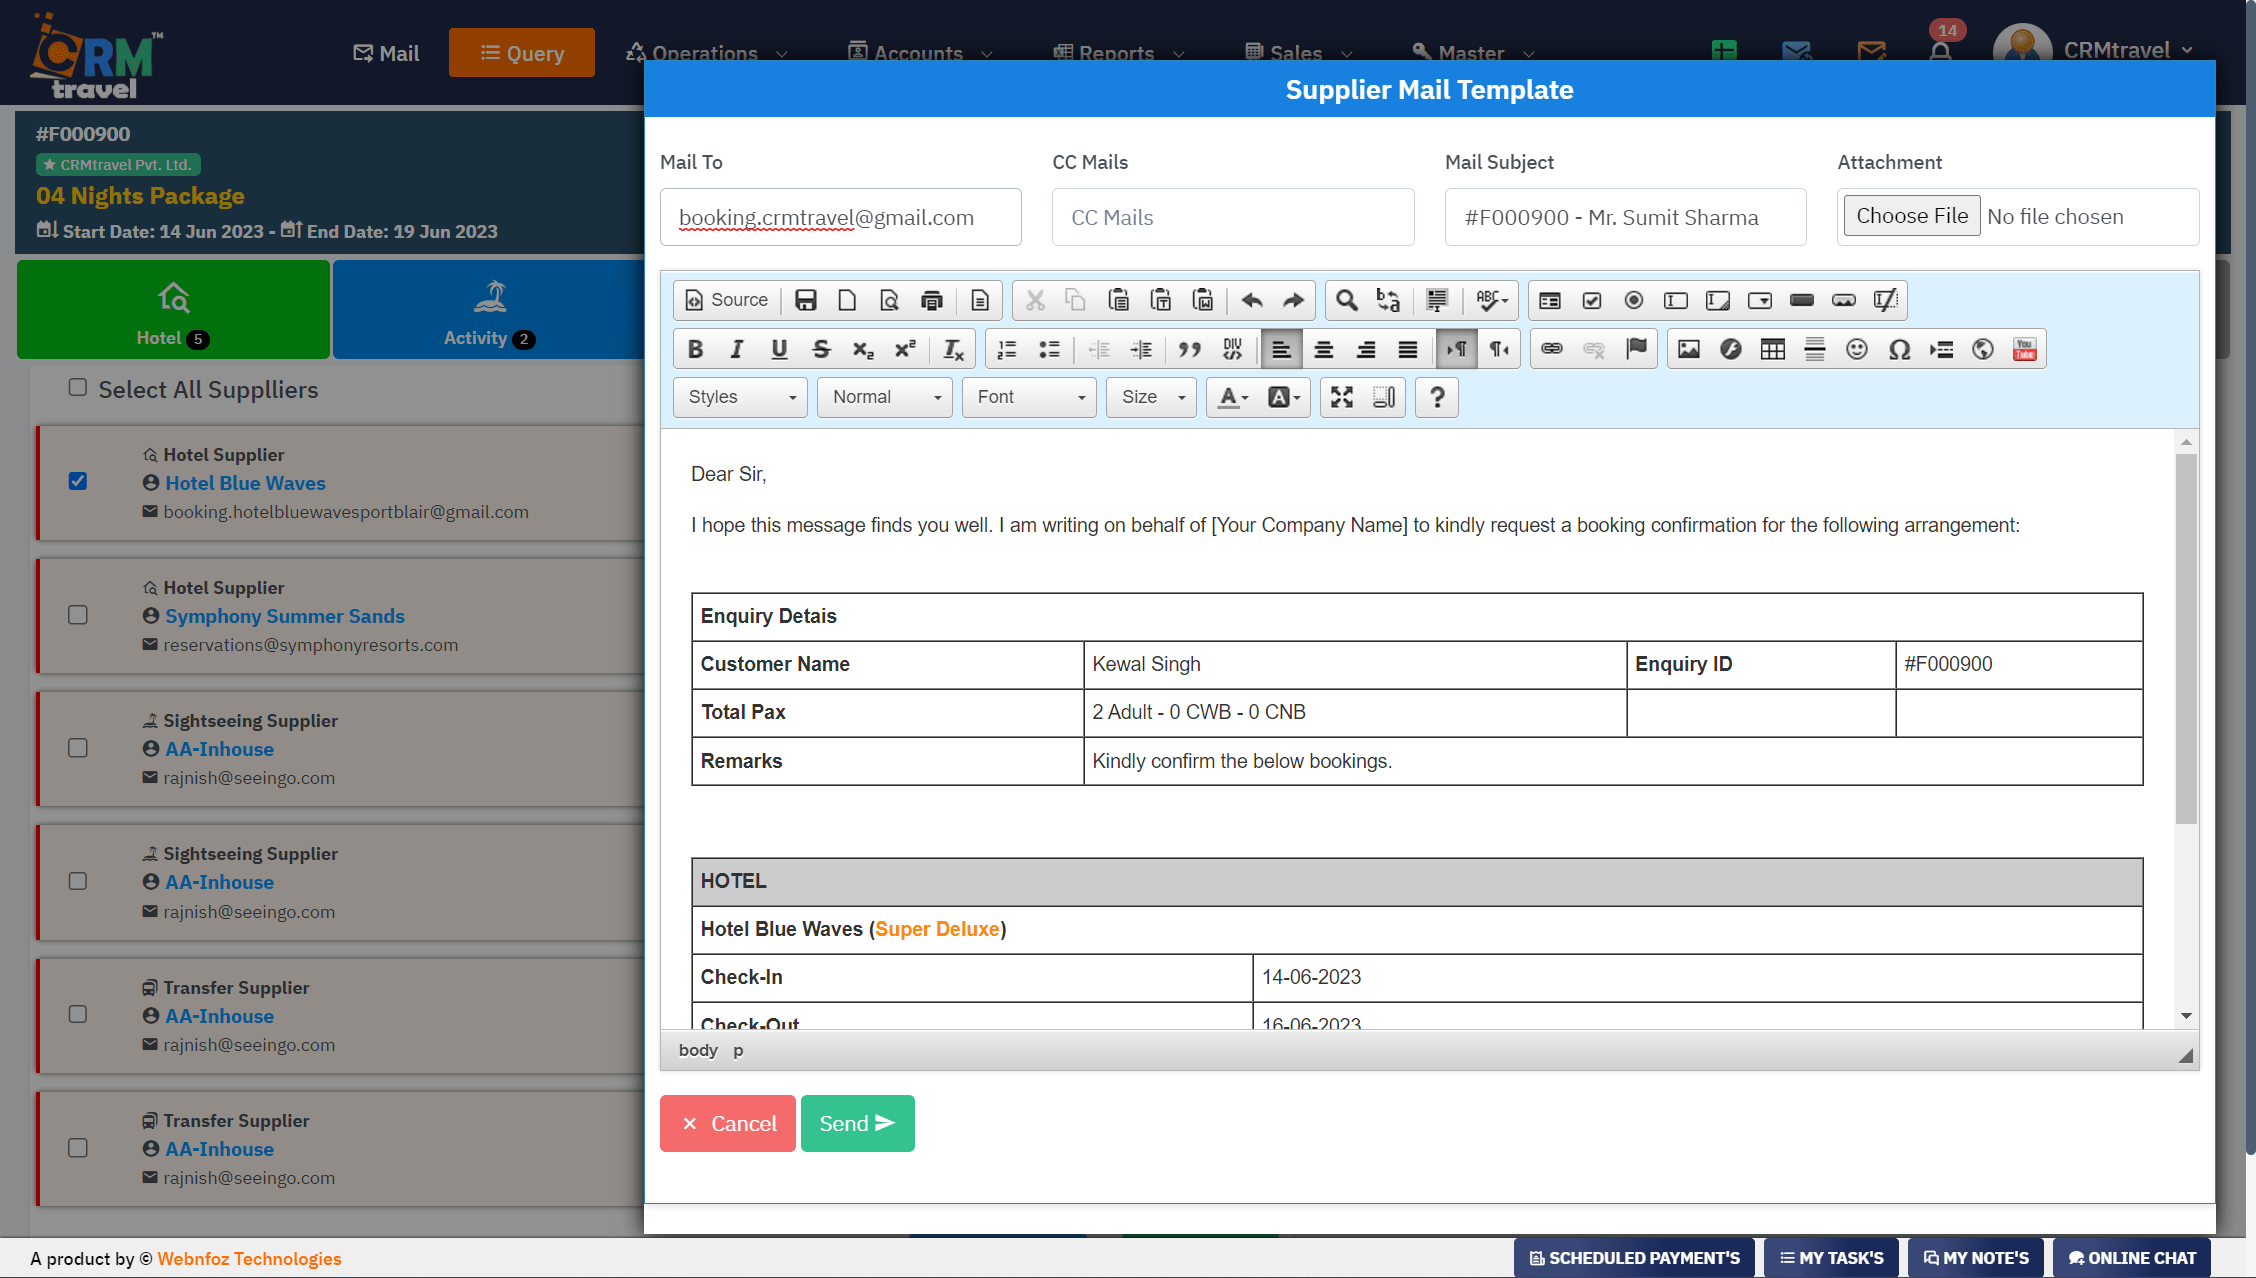Check the Select All Suppliers checkbox
2256x1278 pixels.
click(78, 387)
